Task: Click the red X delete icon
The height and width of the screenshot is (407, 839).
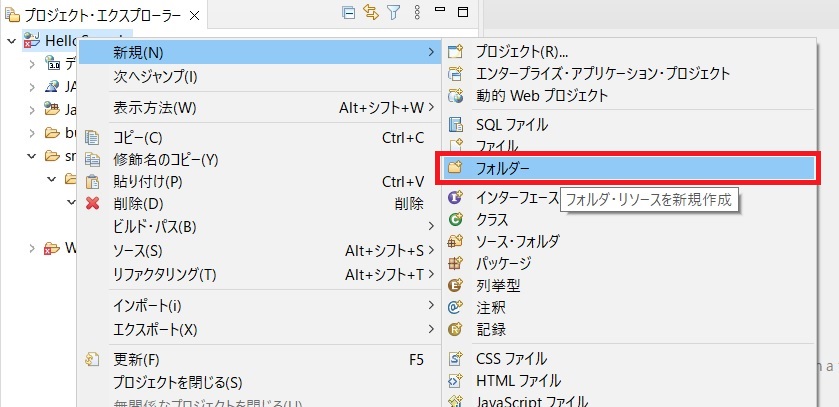Action: [x=93, y=203]
